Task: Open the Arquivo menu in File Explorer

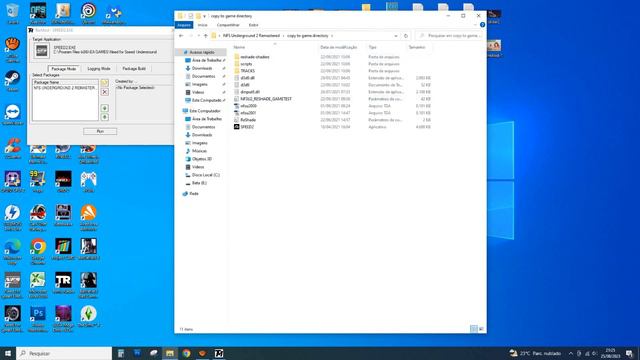Action: (x=184, y=25)
